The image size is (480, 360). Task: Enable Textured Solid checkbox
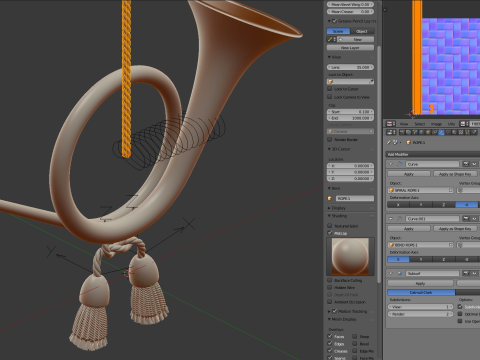coord(330,226)
